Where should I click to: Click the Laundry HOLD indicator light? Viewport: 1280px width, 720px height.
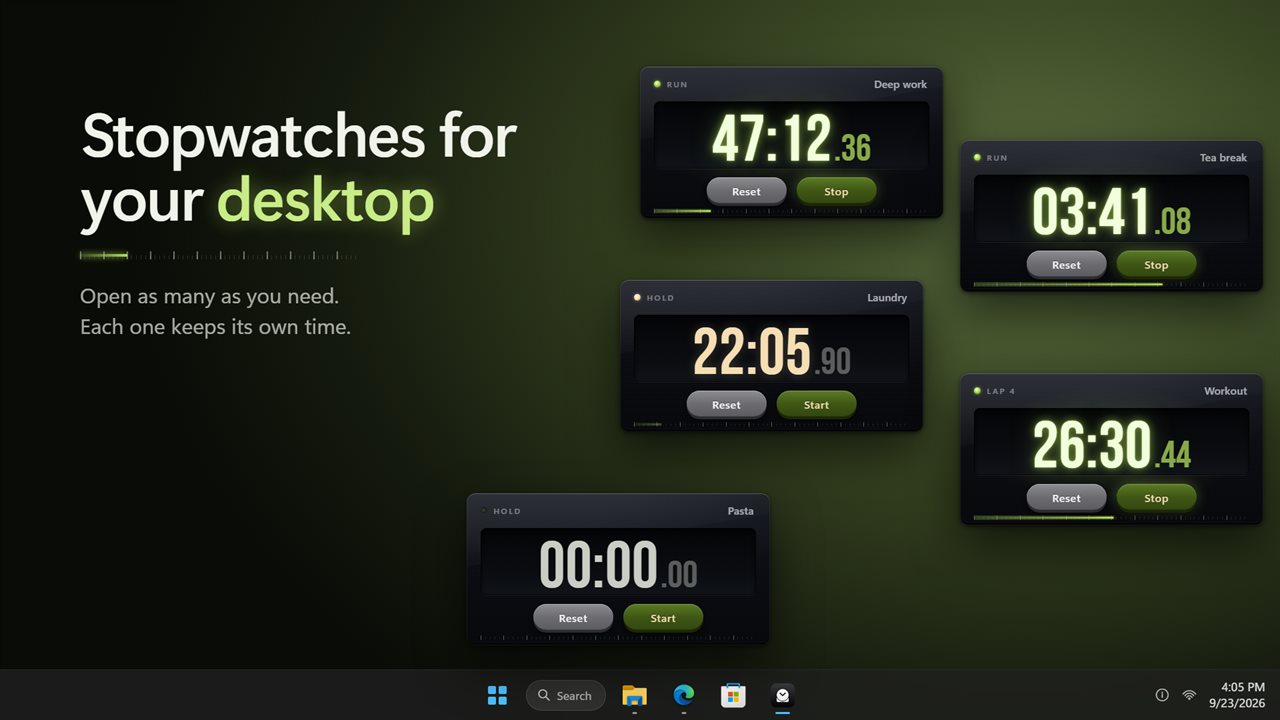[x=637, y=298]
